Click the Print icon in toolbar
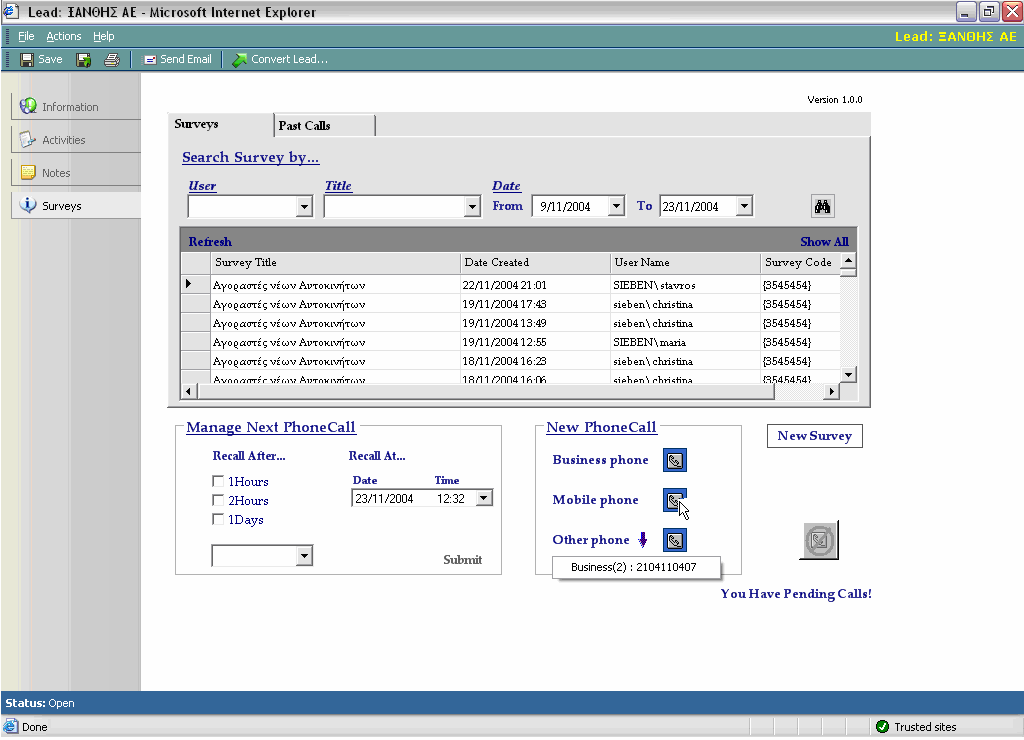The width and height of the screenshot is (1024, 740). [x=112, y=60]
